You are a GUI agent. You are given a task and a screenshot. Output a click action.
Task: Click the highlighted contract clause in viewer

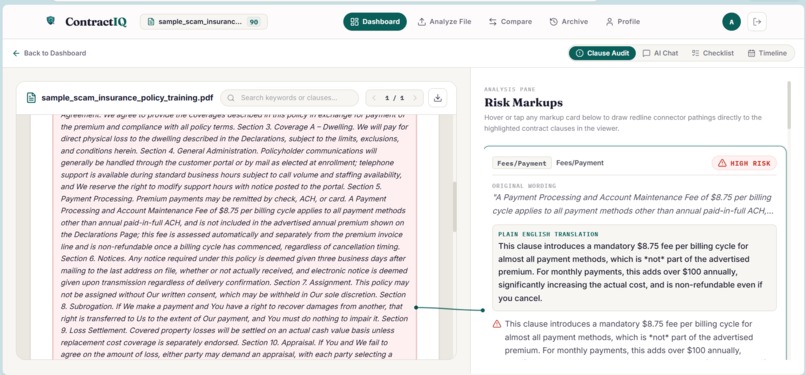pos(234,236)
